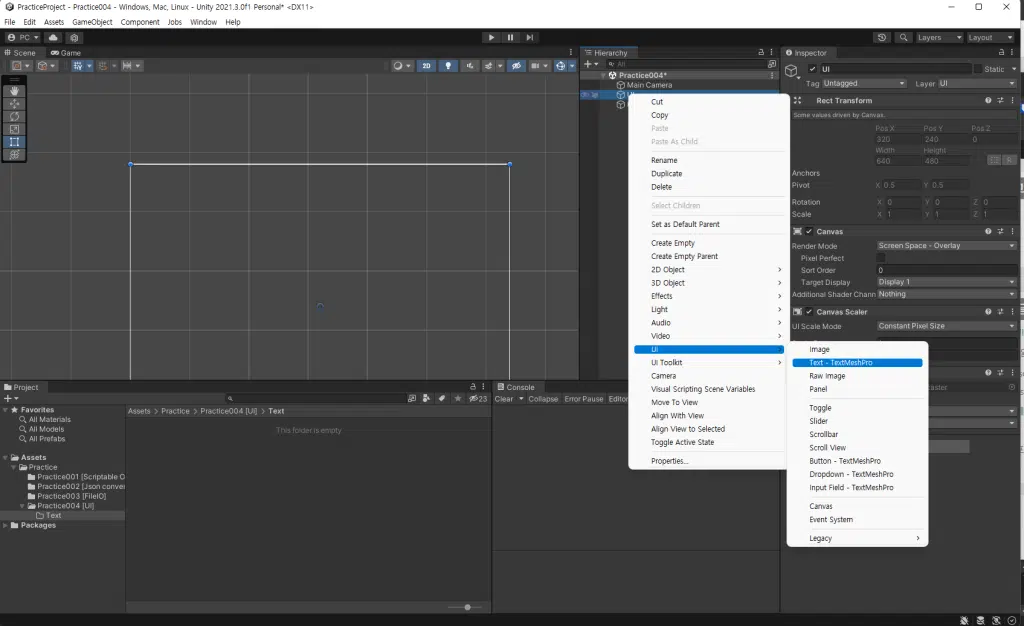This screenshot has width=1024, height=626.
Task: Click Collapse button in Console
Action: point(543,399)
